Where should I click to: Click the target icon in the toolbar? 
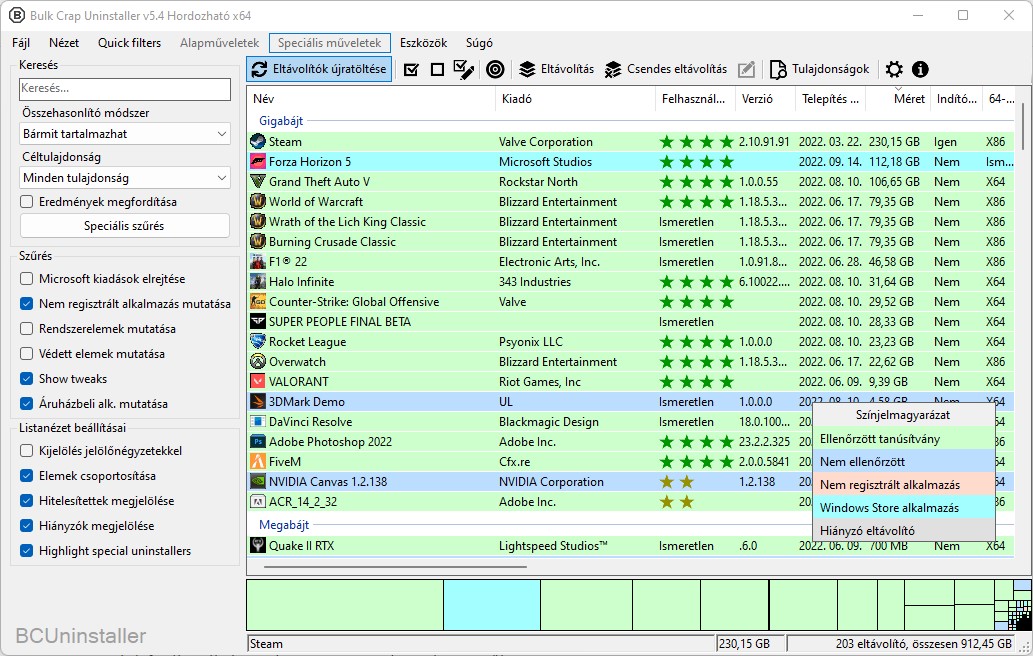click(494, 70)
